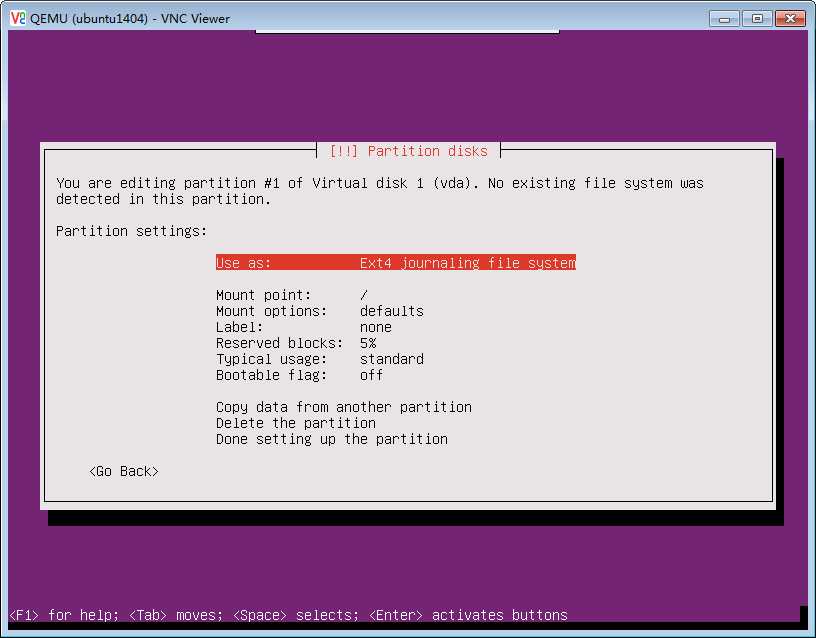Select the Label setting row
The width and height of the screenshot is (816, 638).
(x=304, y=327)
